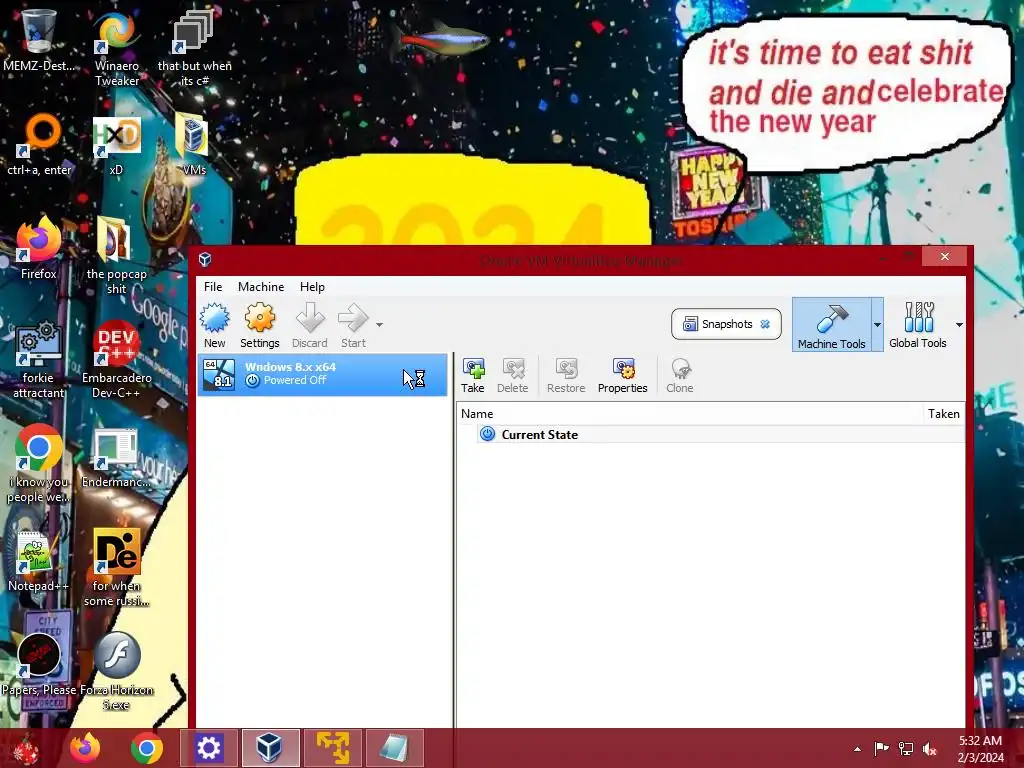Click the Taken column header

coord(944,413)
